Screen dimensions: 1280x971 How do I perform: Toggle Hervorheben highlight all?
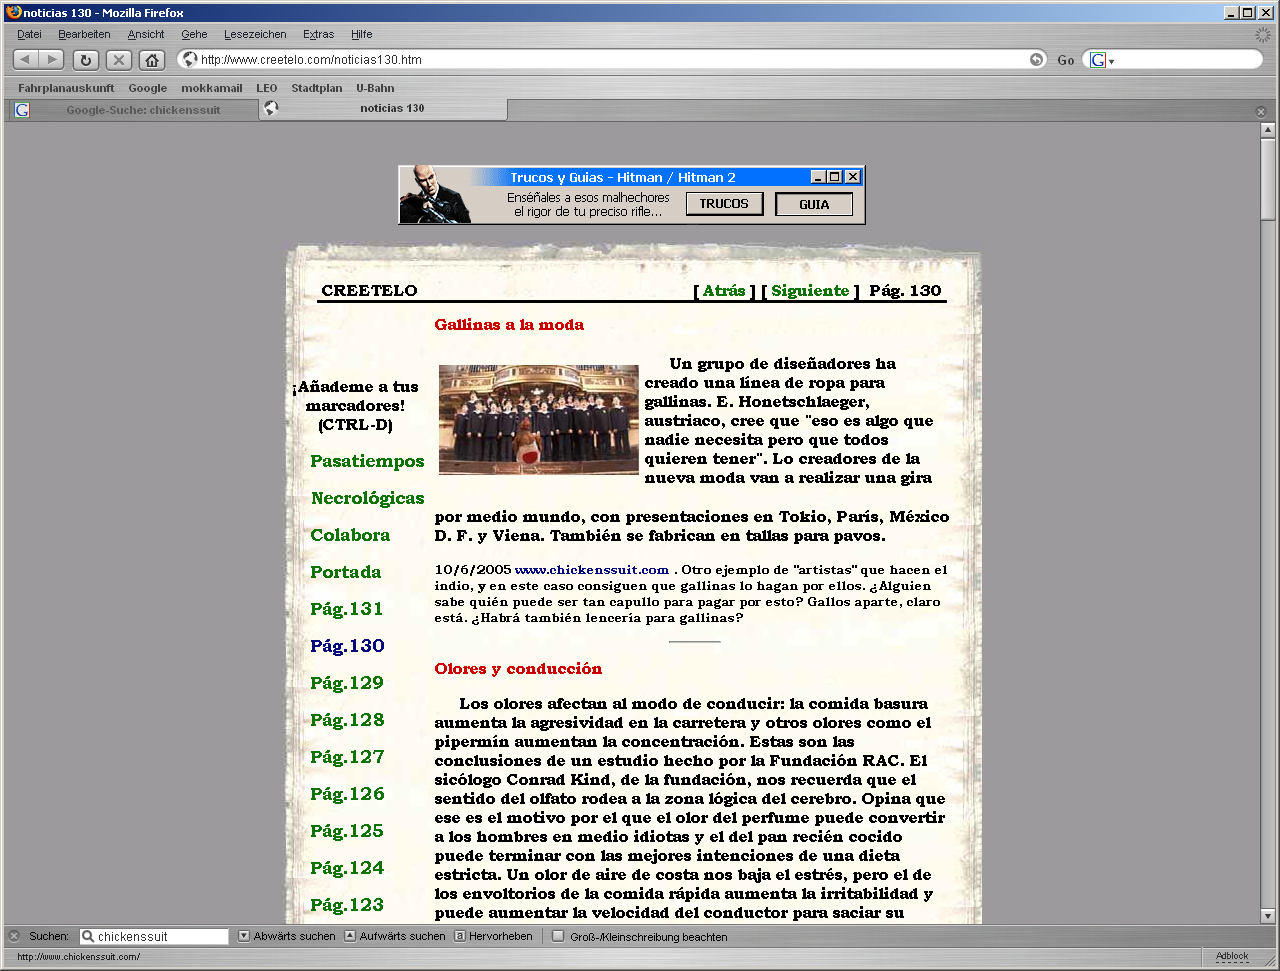click(x=493, y=937)
